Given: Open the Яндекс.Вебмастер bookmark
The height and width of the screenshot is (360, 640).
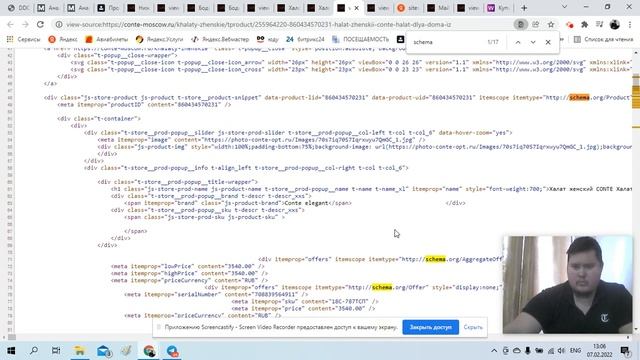Looking at the screenshot, I should click(220, 40).
